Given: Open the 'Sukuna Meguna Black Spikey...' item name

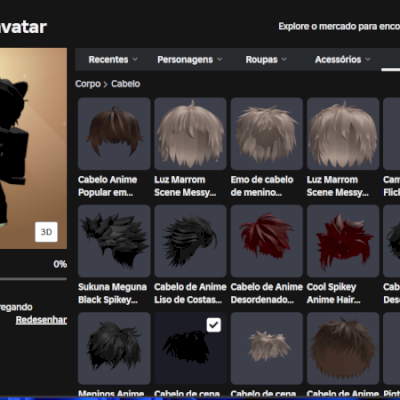Looking at the screenshot, I should click(x=112, y=293).
